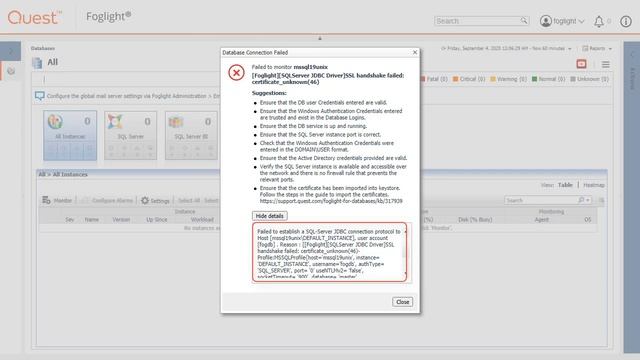Open the foglight user menu
640x360 pixels.
[569, 21]
